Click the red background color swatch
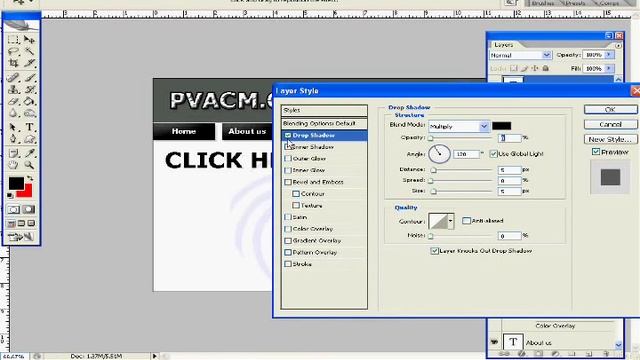 click(27, 192)
